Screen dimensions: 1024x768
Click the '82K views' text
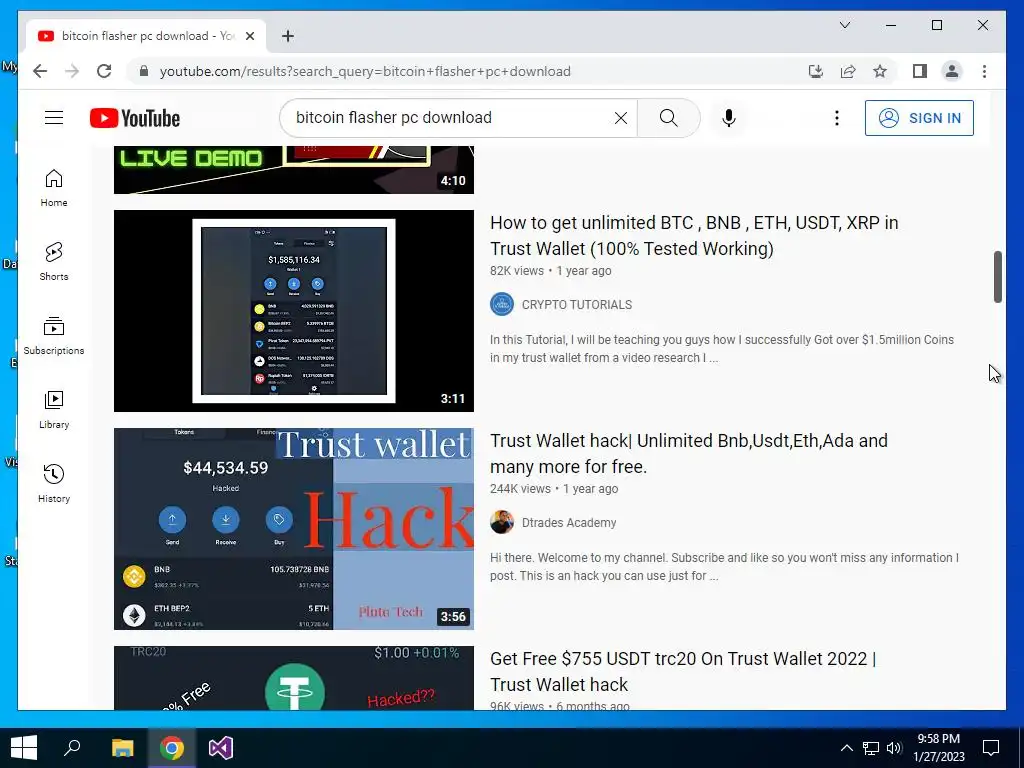click(517, 271)
